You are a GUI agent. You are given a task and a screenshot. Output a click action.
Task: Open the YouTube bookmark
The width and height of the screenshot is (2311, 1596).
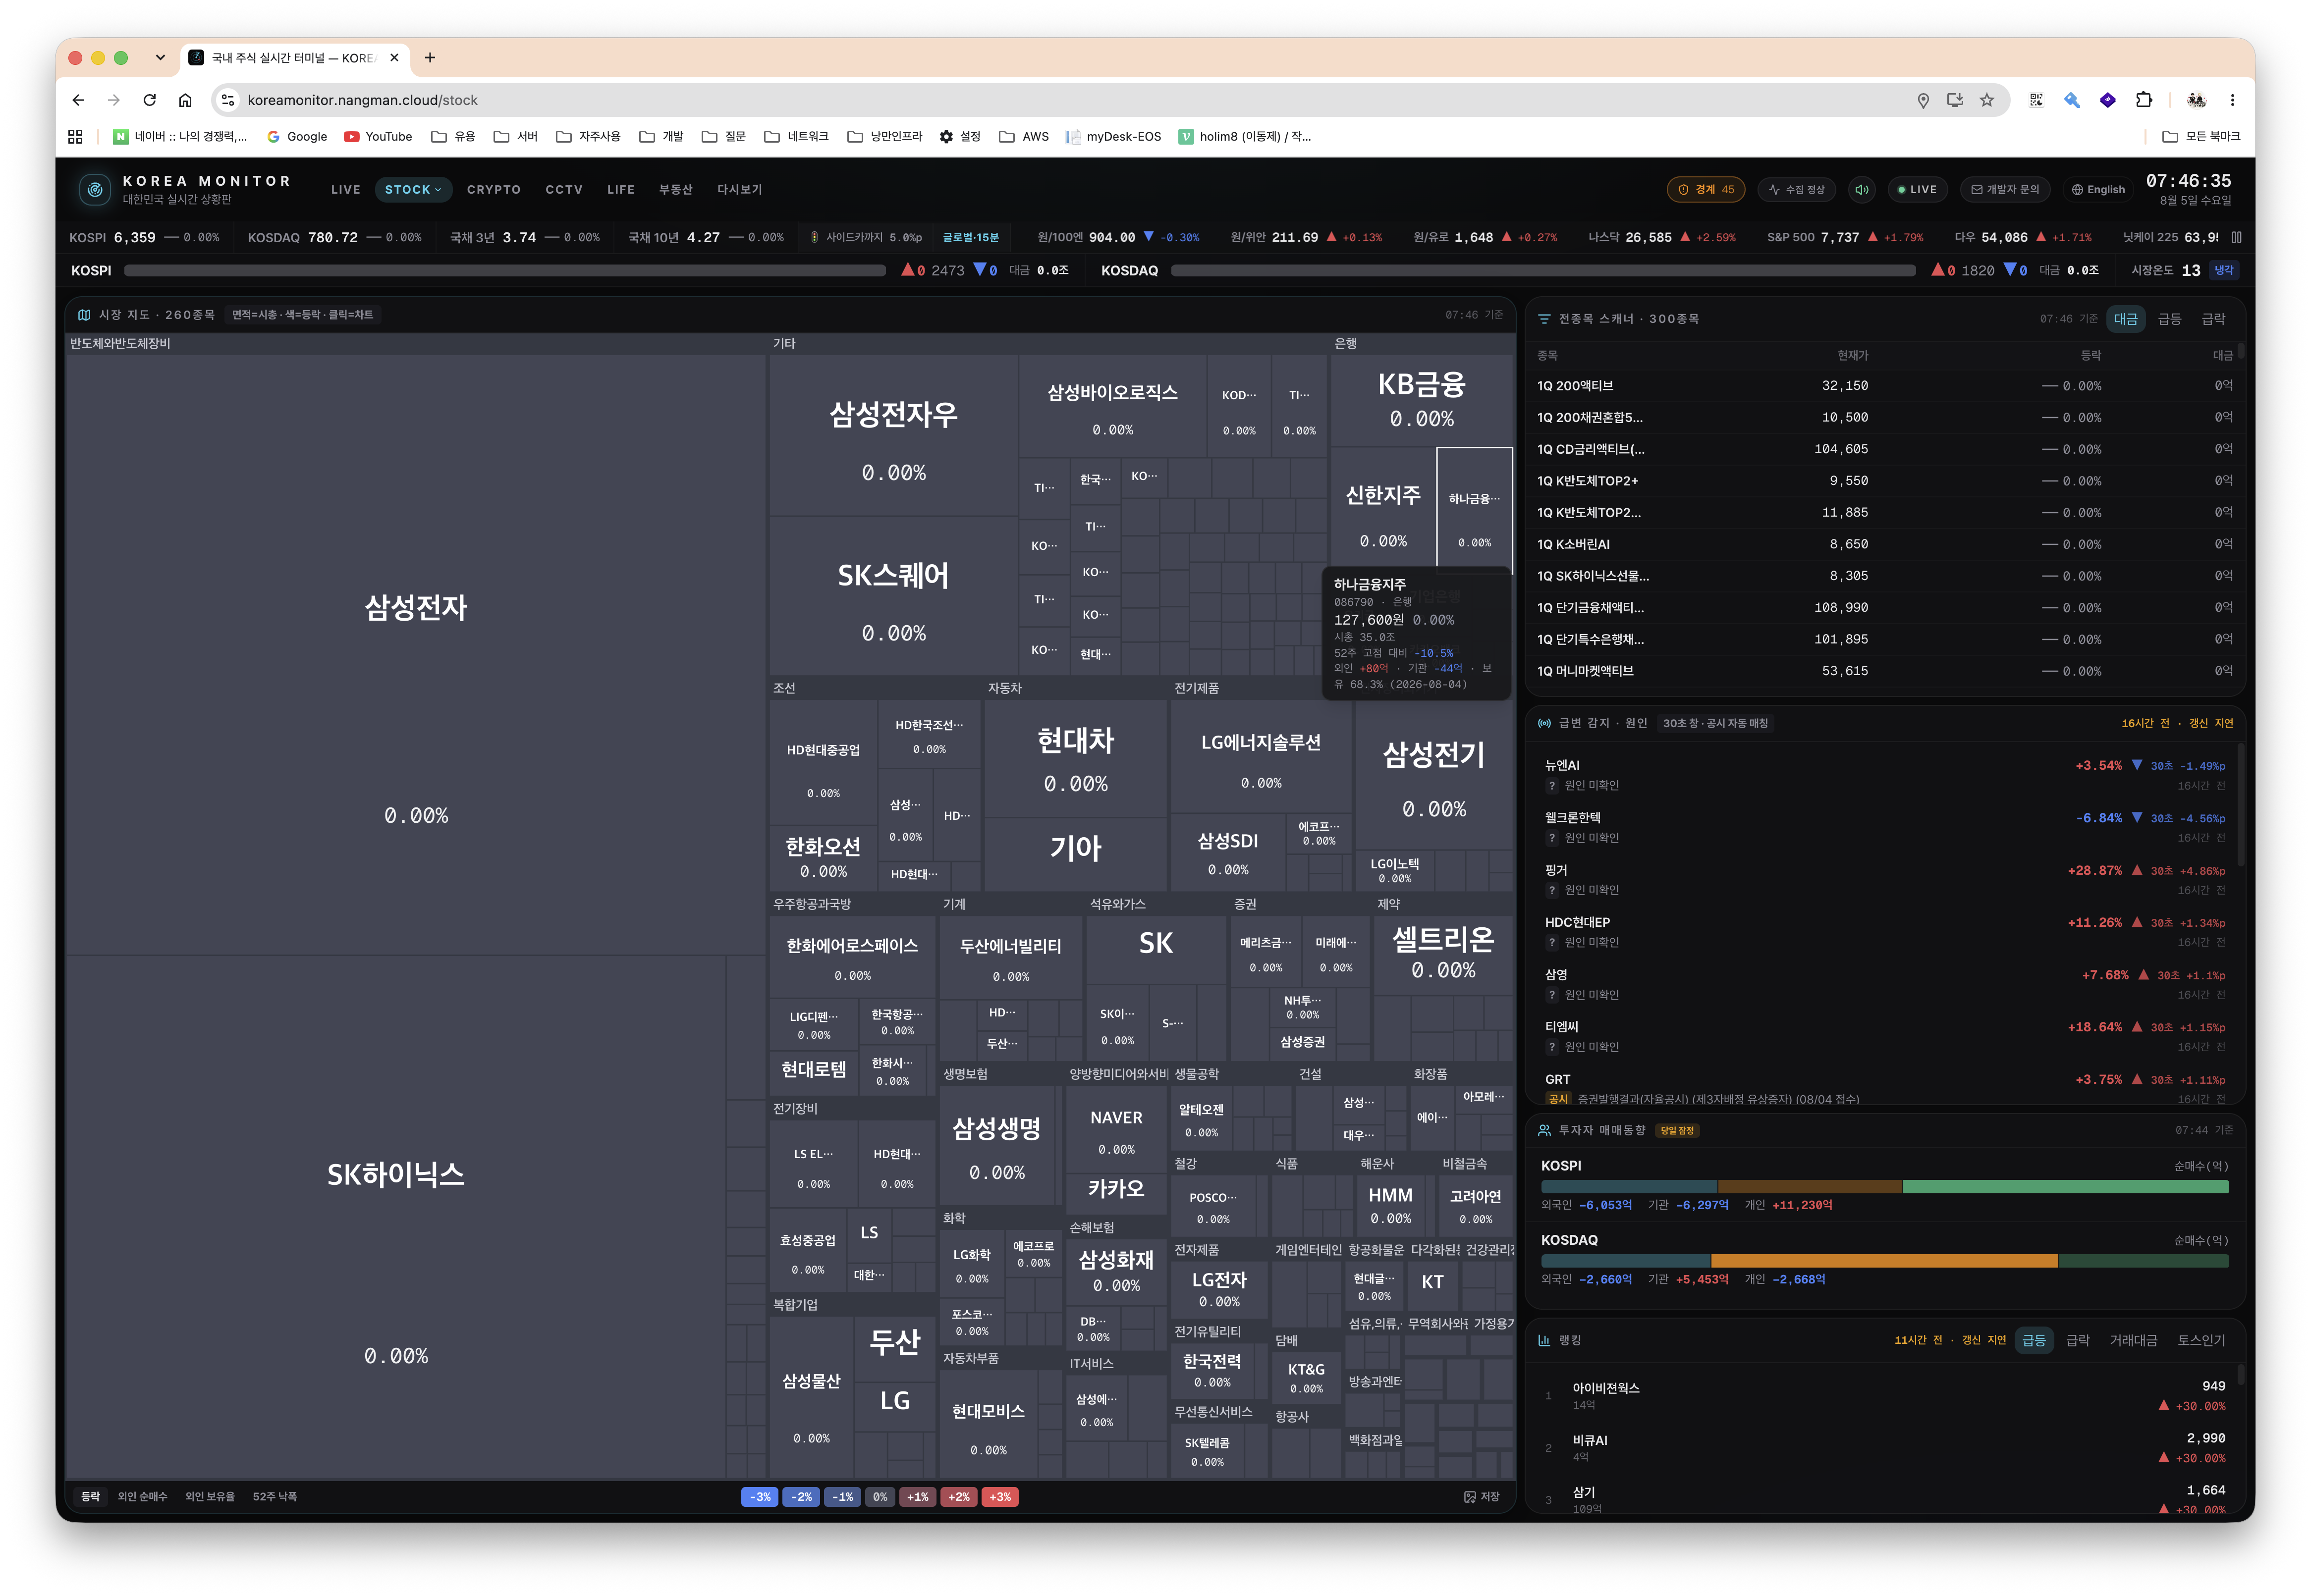coord(378,136)
